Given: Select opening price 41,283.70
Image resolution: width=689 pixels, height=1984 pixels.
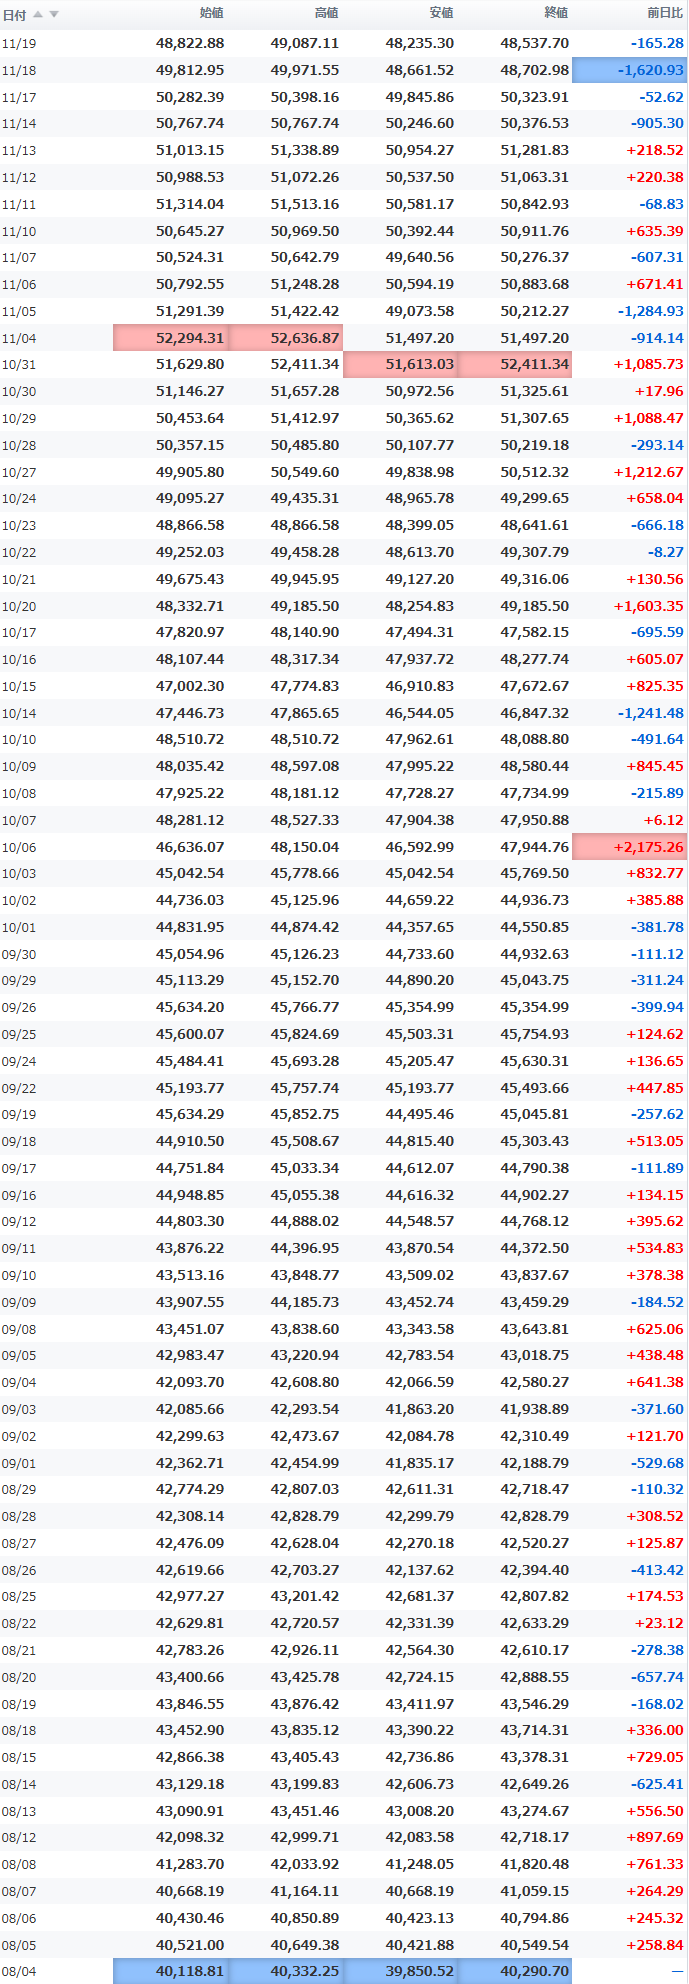Looking at the screenshot, I should click(x=190, y=1864).
